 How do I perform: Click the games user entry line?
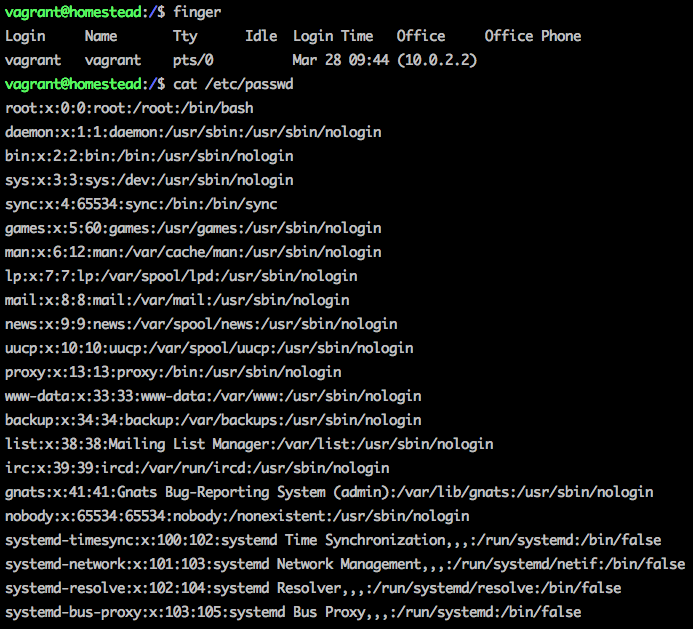(193, 228)
